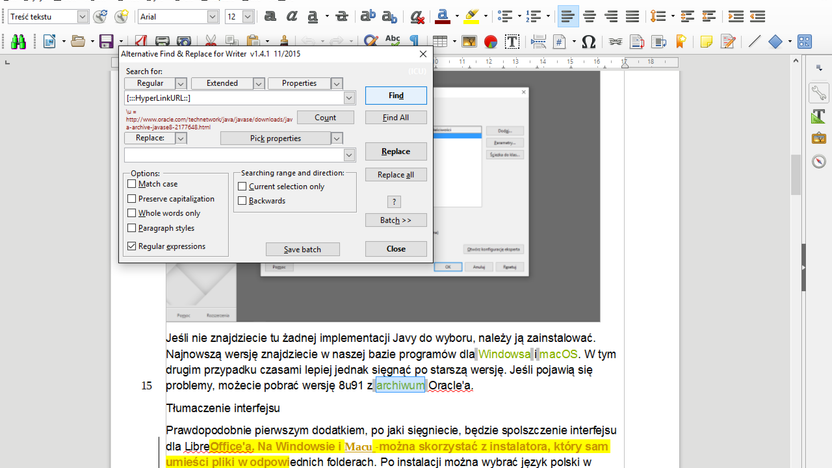The height and width of the screenshot is (468, 832).
Task: Apply subscript formatting
Action: point(389,16)
